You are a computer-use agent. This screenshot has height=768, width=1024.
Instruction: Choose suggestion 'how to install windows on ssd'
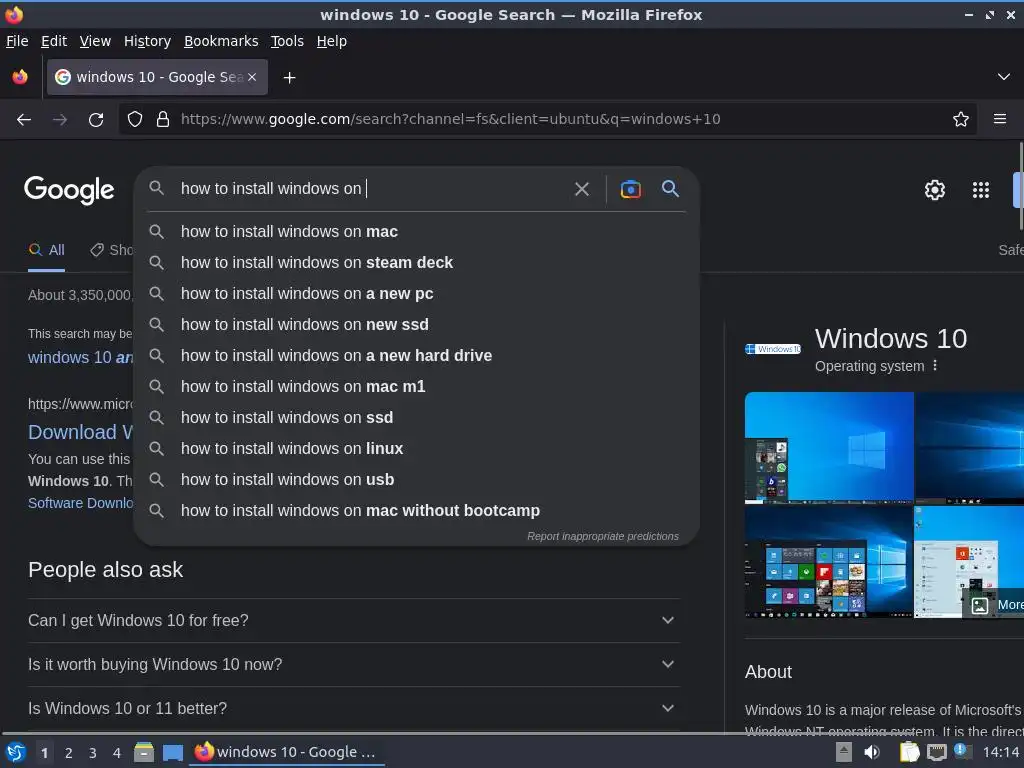tap(417, 417)
